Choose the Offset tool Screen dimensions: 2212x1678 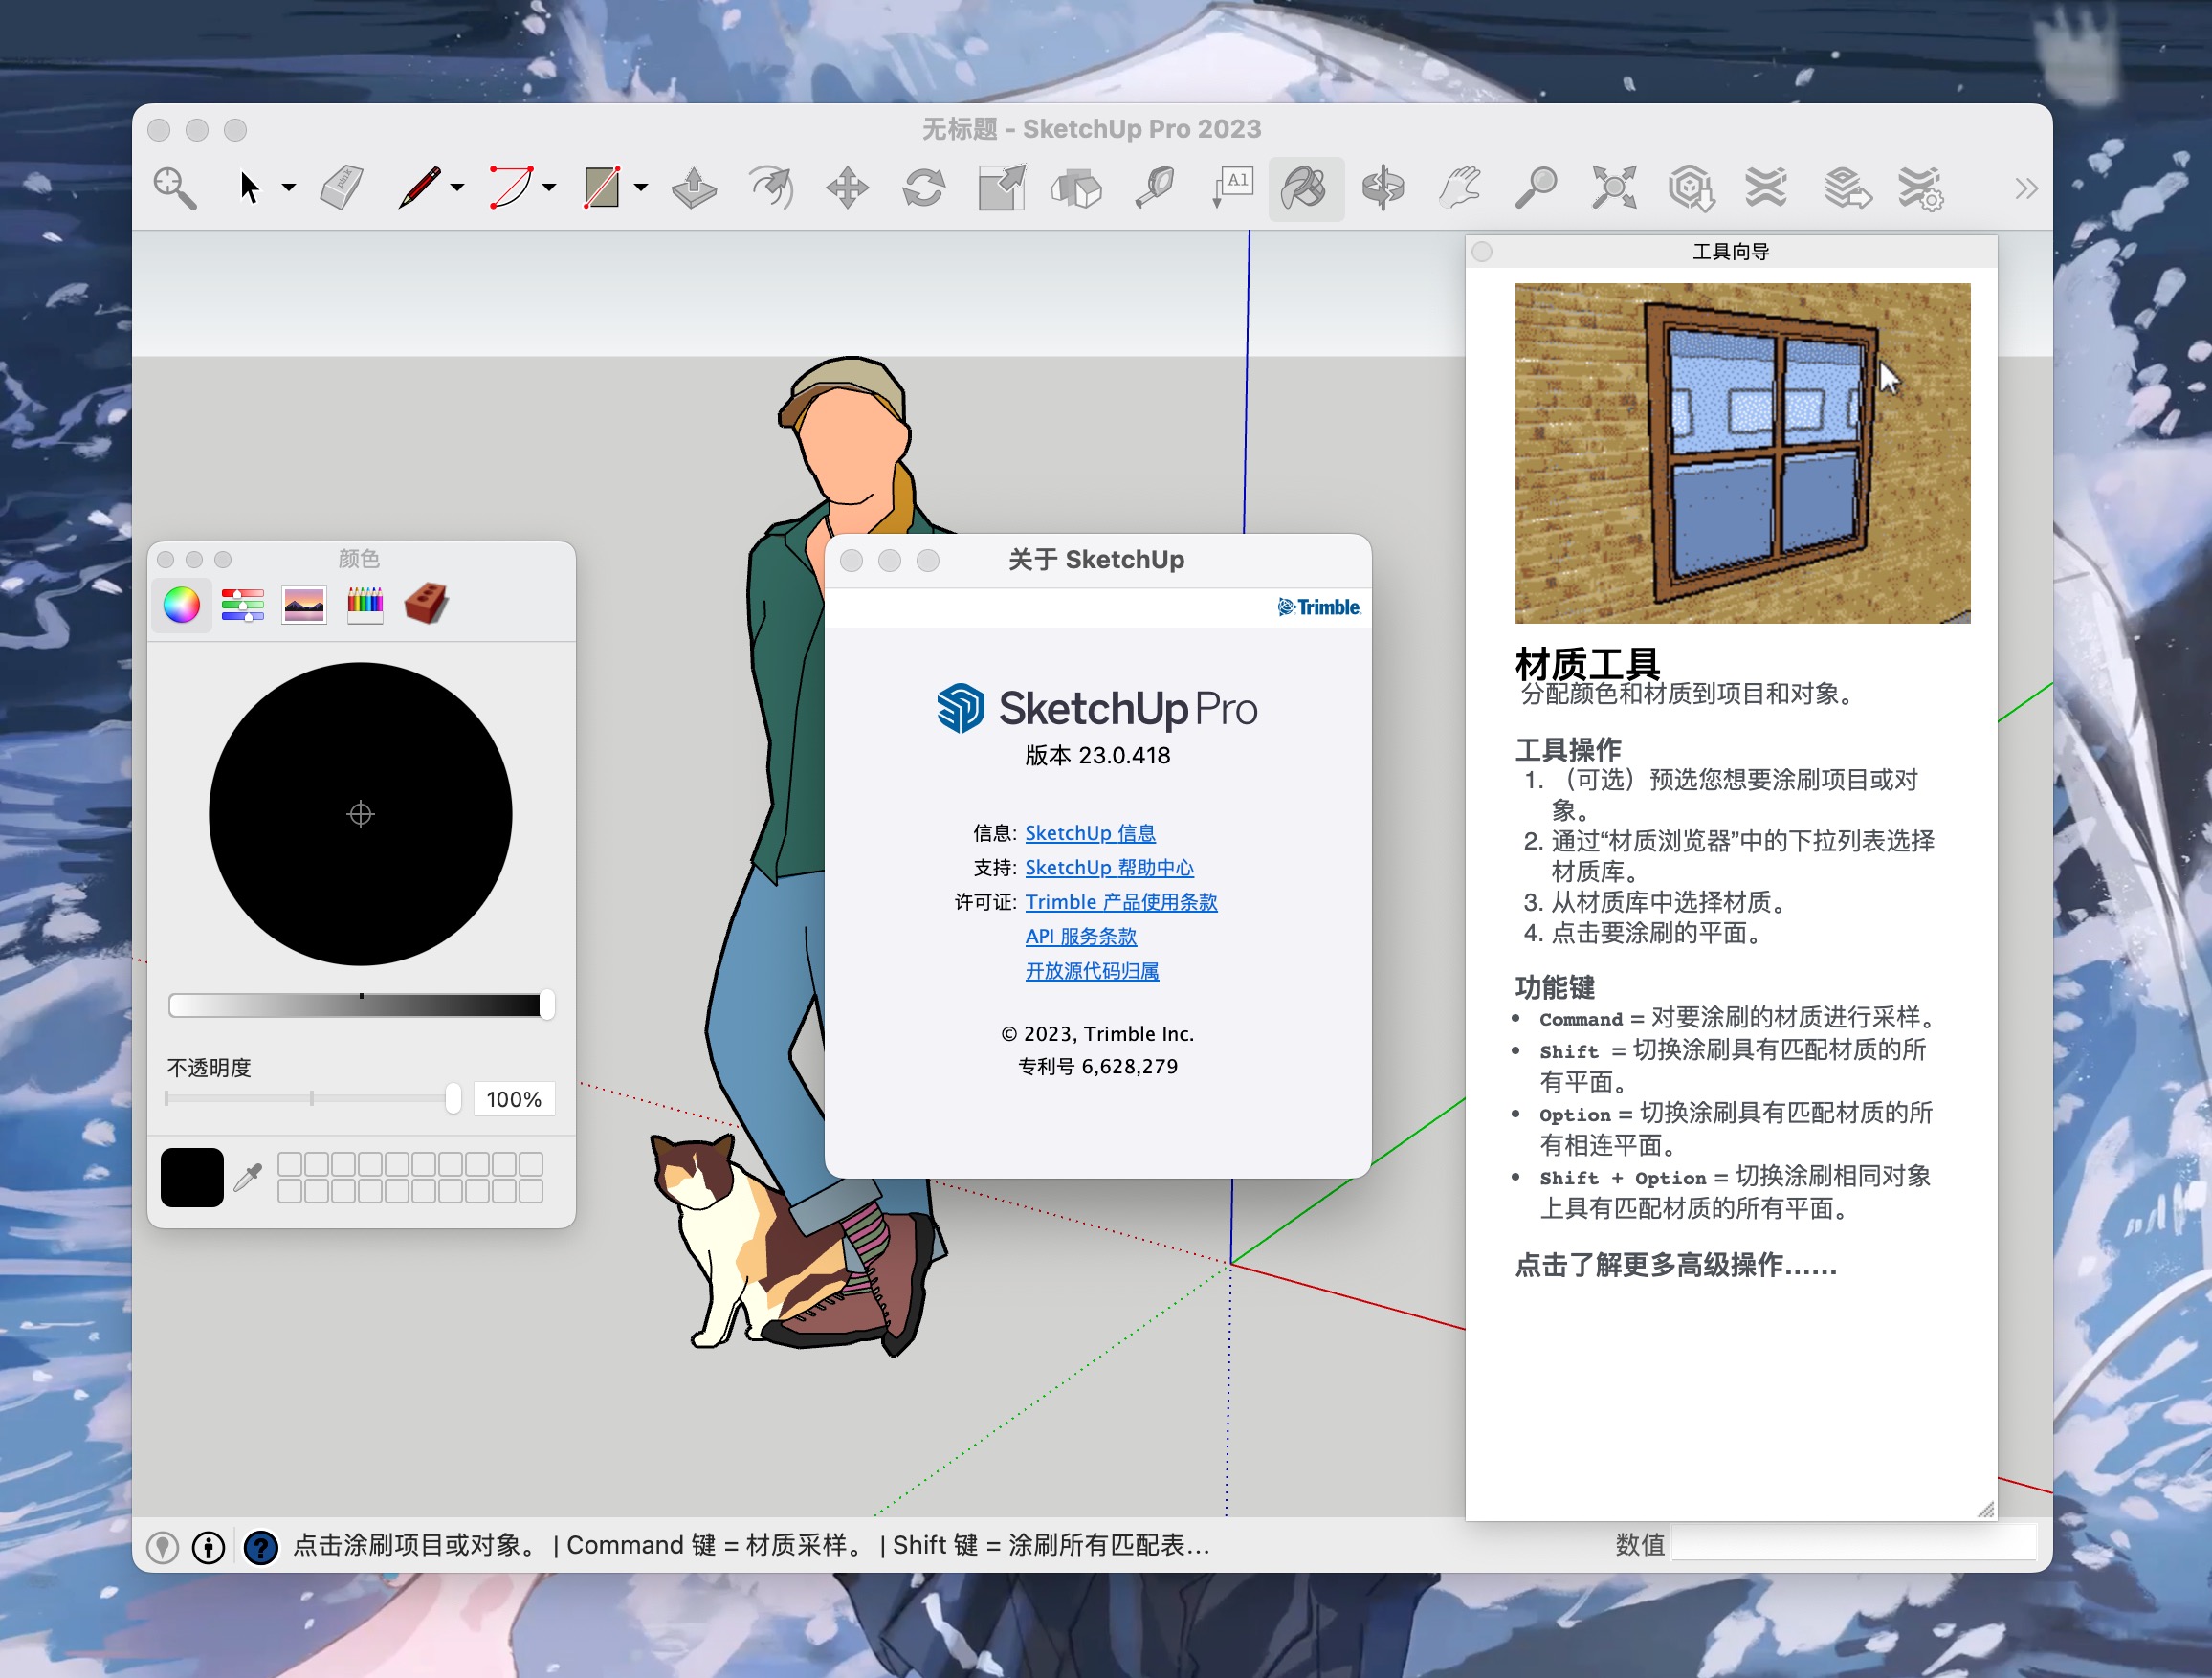(771, 188)
